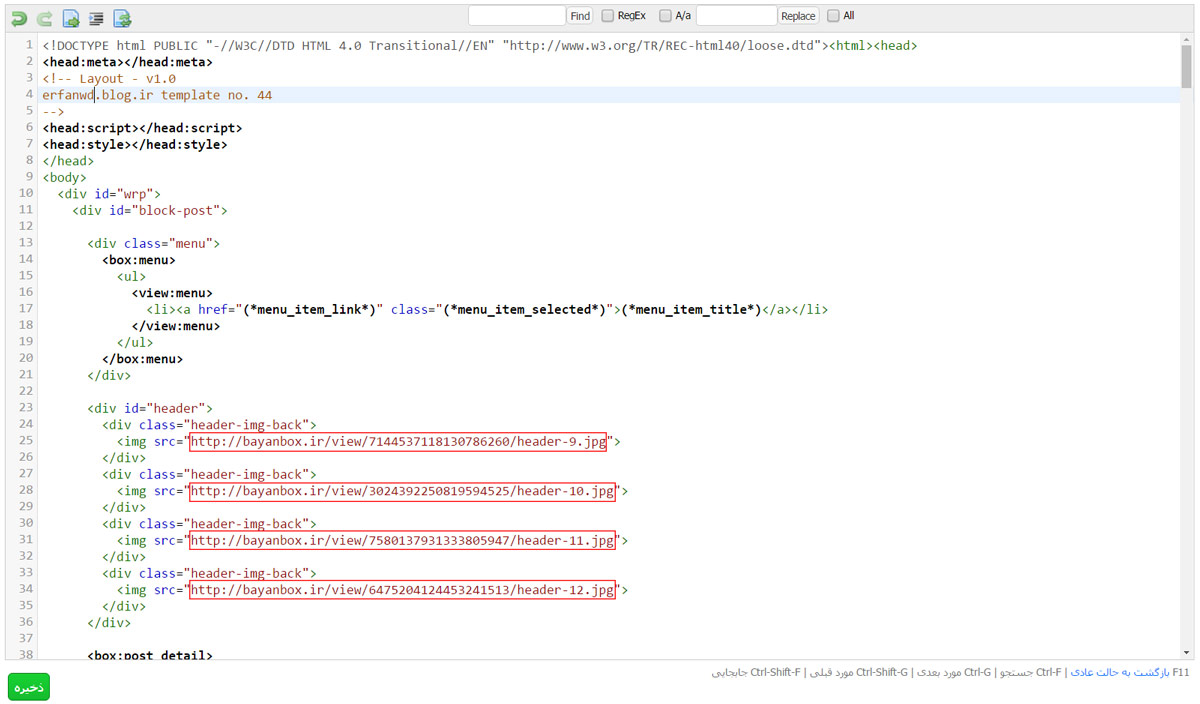Click the header-11.jpg image URL
The height and width of the screenshot is (704, 1200).
click(402, 540)
